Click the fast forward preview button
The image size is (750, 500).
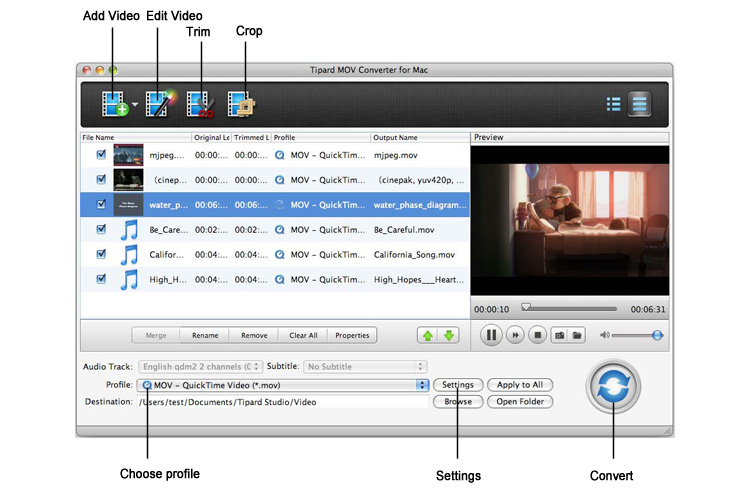[x=515, y=335]
